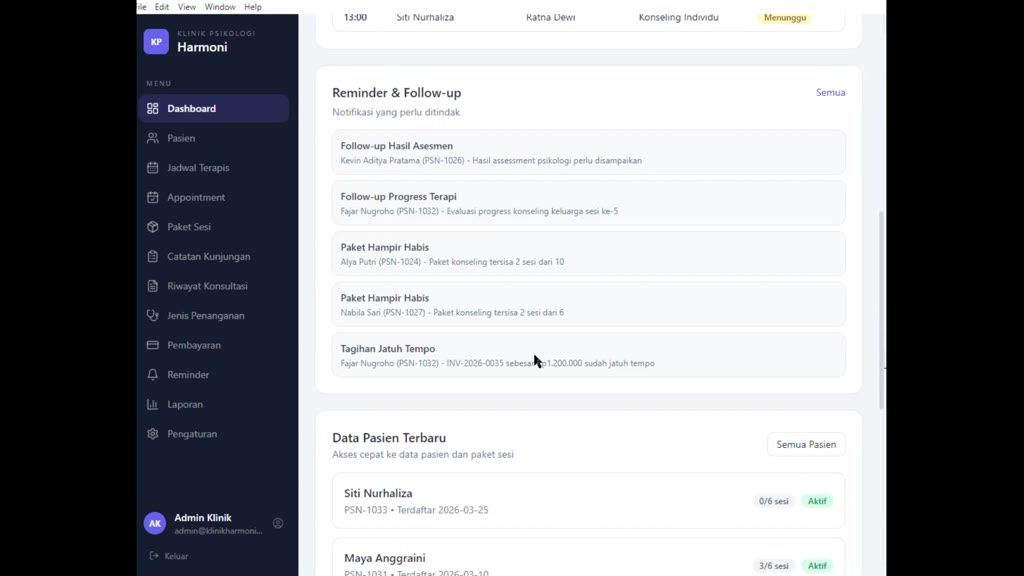Click the Appointment calendar-check icon
Viewport: 1024px width, 576px height.
153,197
